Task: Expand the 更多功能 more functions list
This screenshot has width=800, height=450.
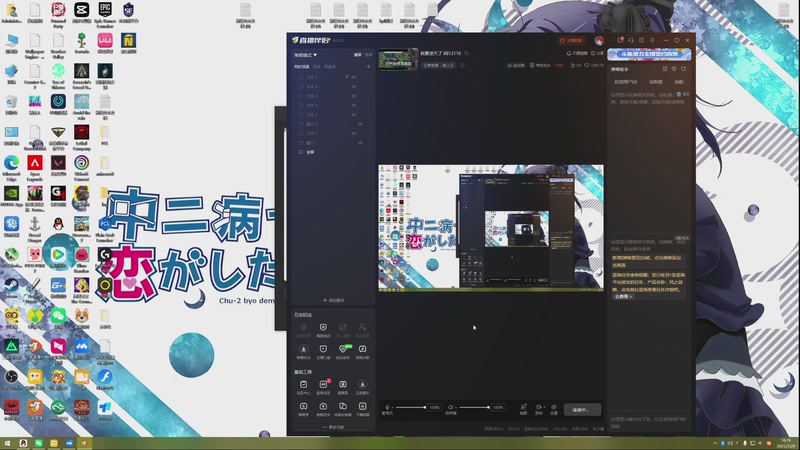Action: (x=333, y=427)
